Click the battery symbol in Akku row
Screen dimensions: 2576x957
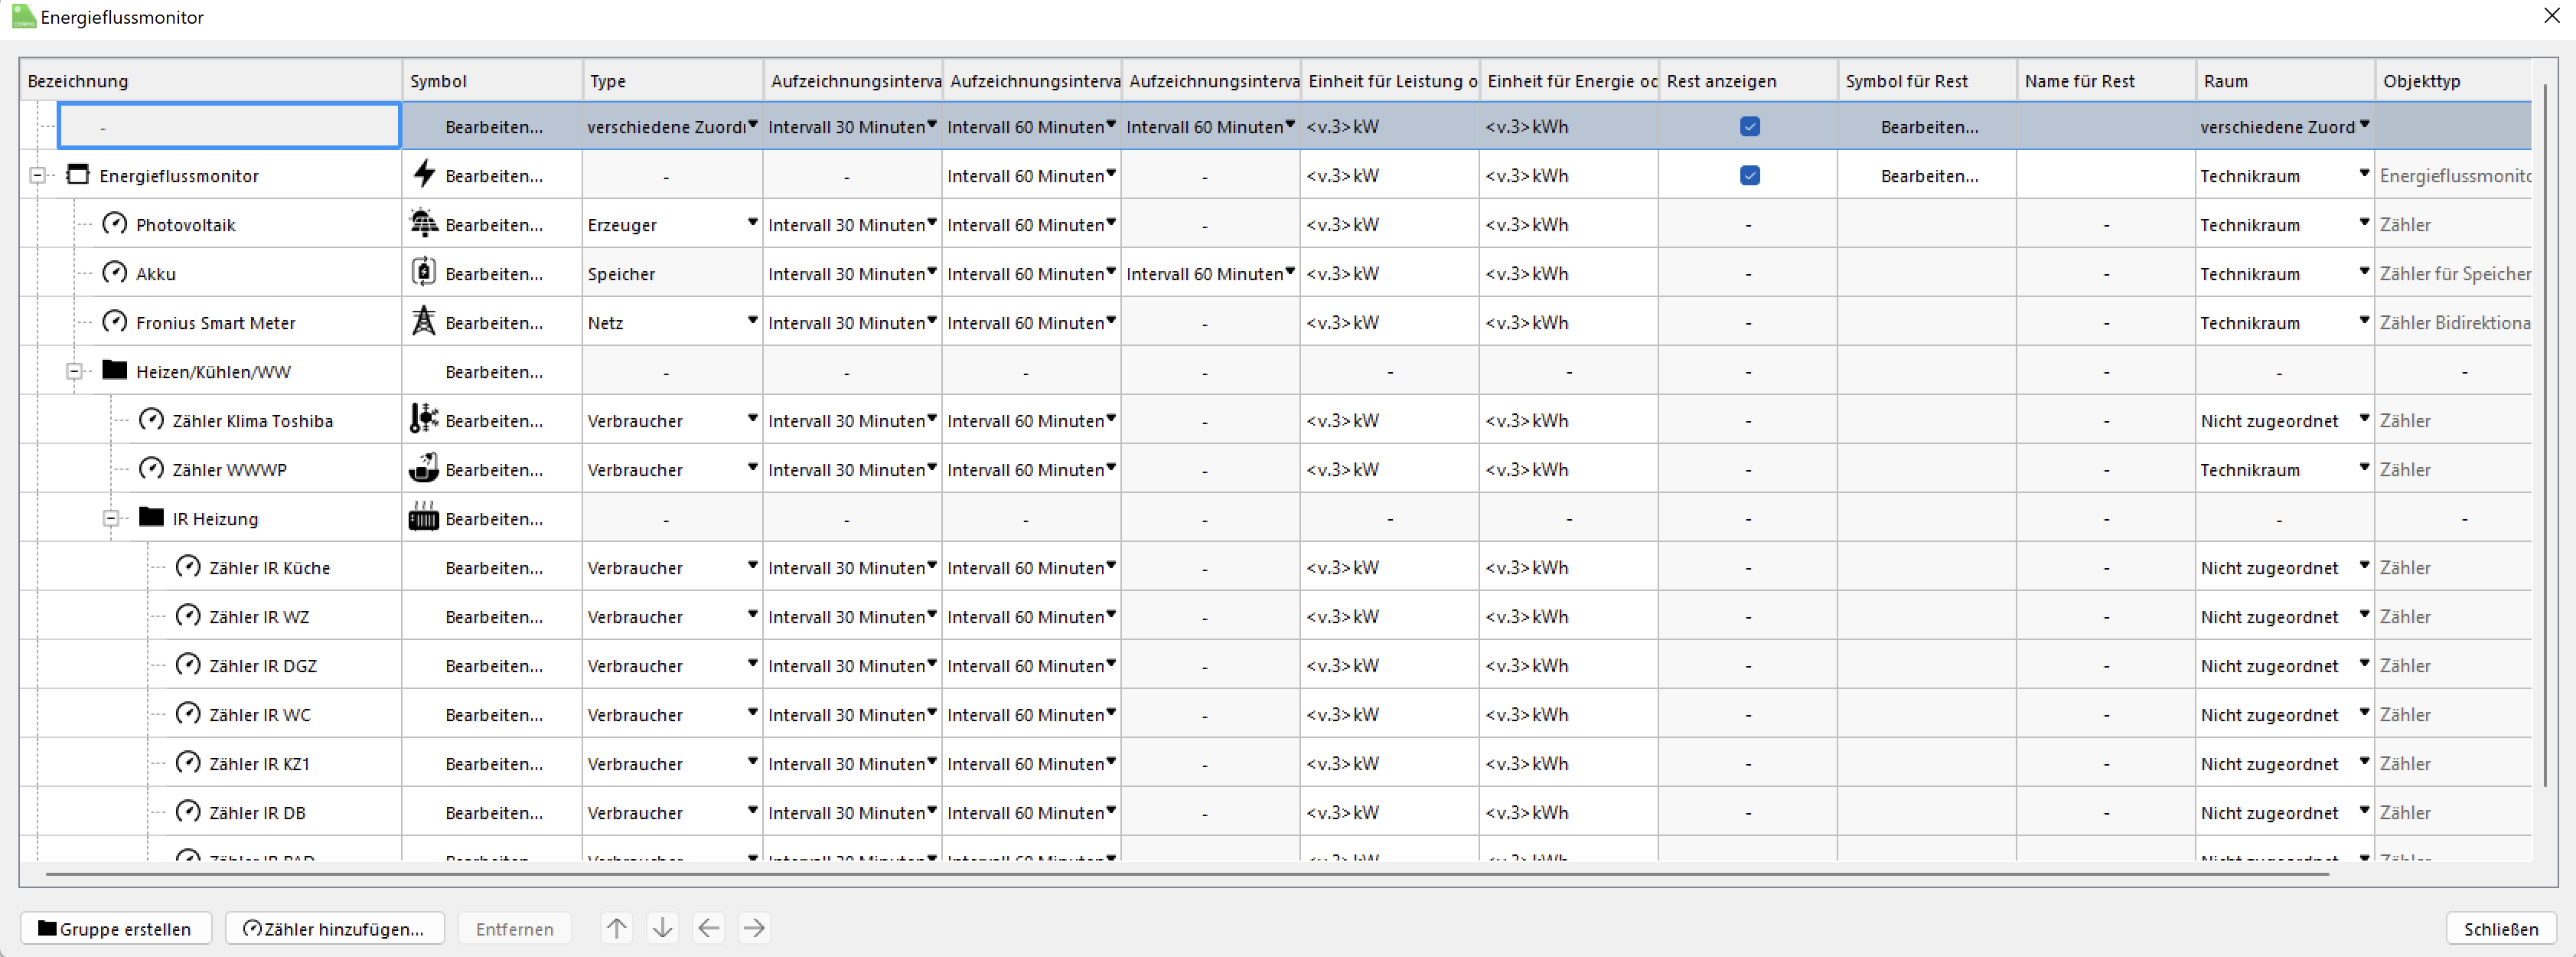(424, 272)
